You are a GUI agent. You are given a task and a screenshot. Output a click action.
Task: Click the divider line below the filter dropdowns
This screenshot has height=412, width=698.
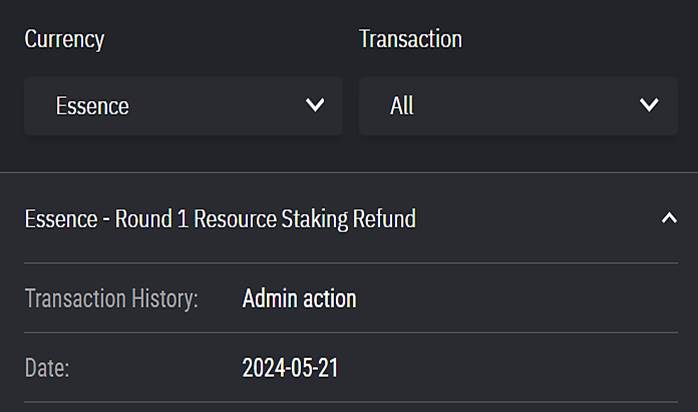(349, 172)
